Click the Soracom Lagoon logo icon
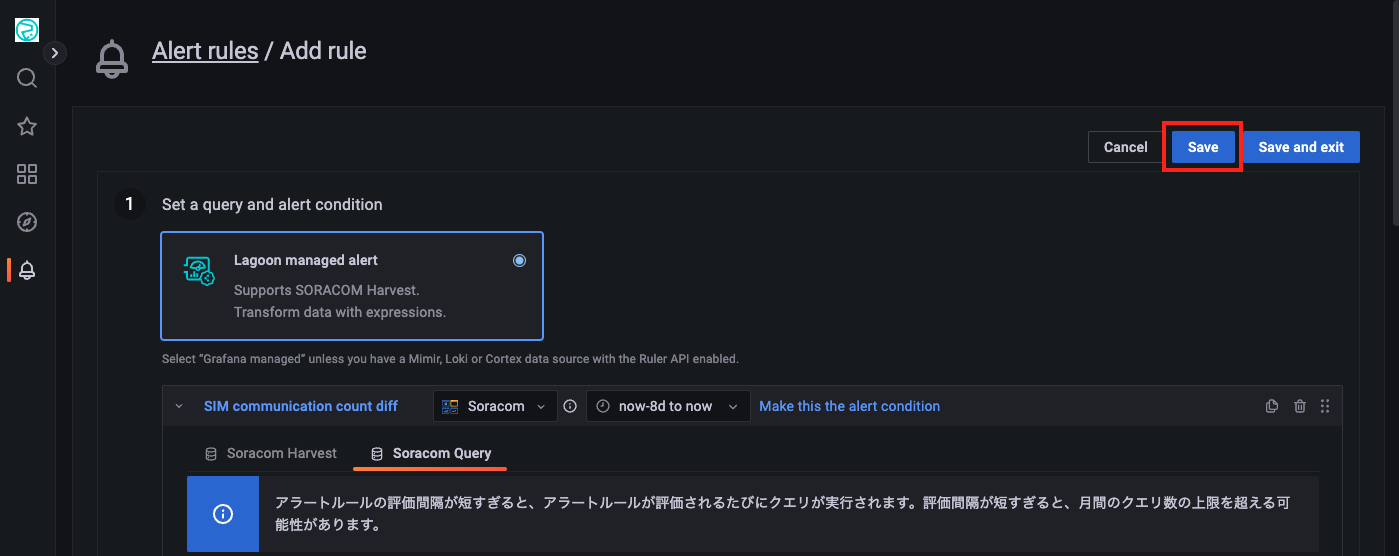 point(27,30)
